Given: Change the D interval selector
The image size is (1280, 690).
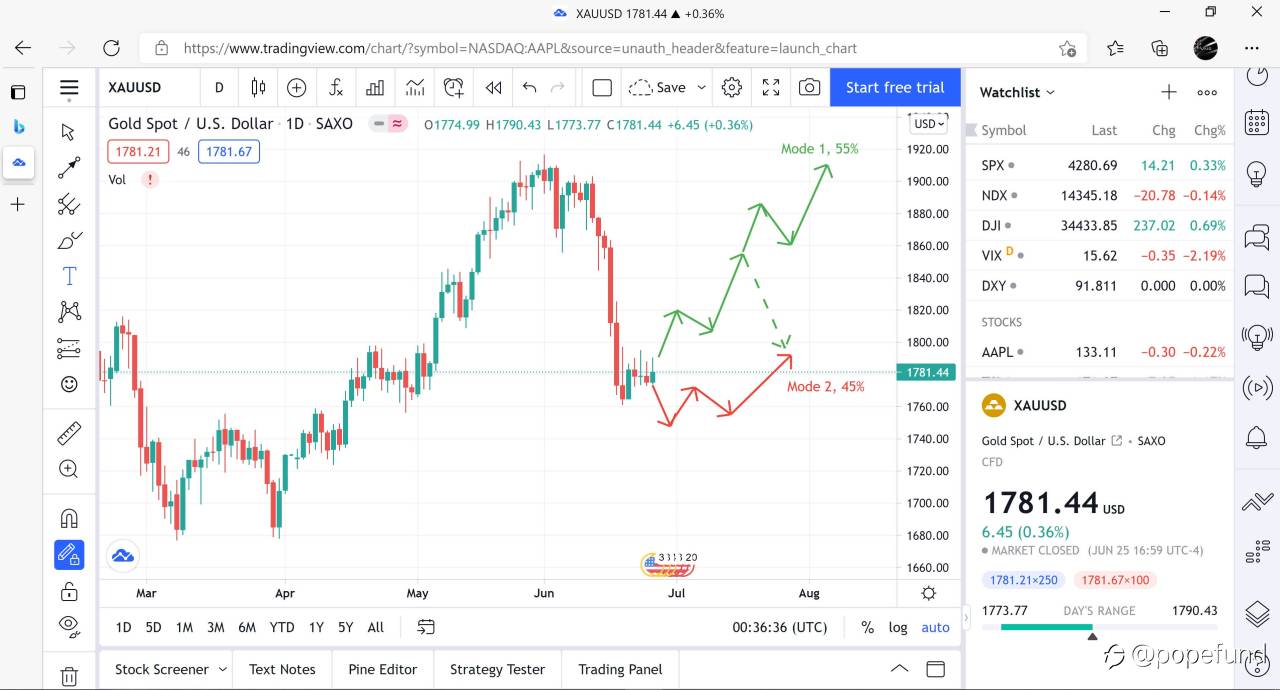Looking at the screenshot, I should pos(219,87).
